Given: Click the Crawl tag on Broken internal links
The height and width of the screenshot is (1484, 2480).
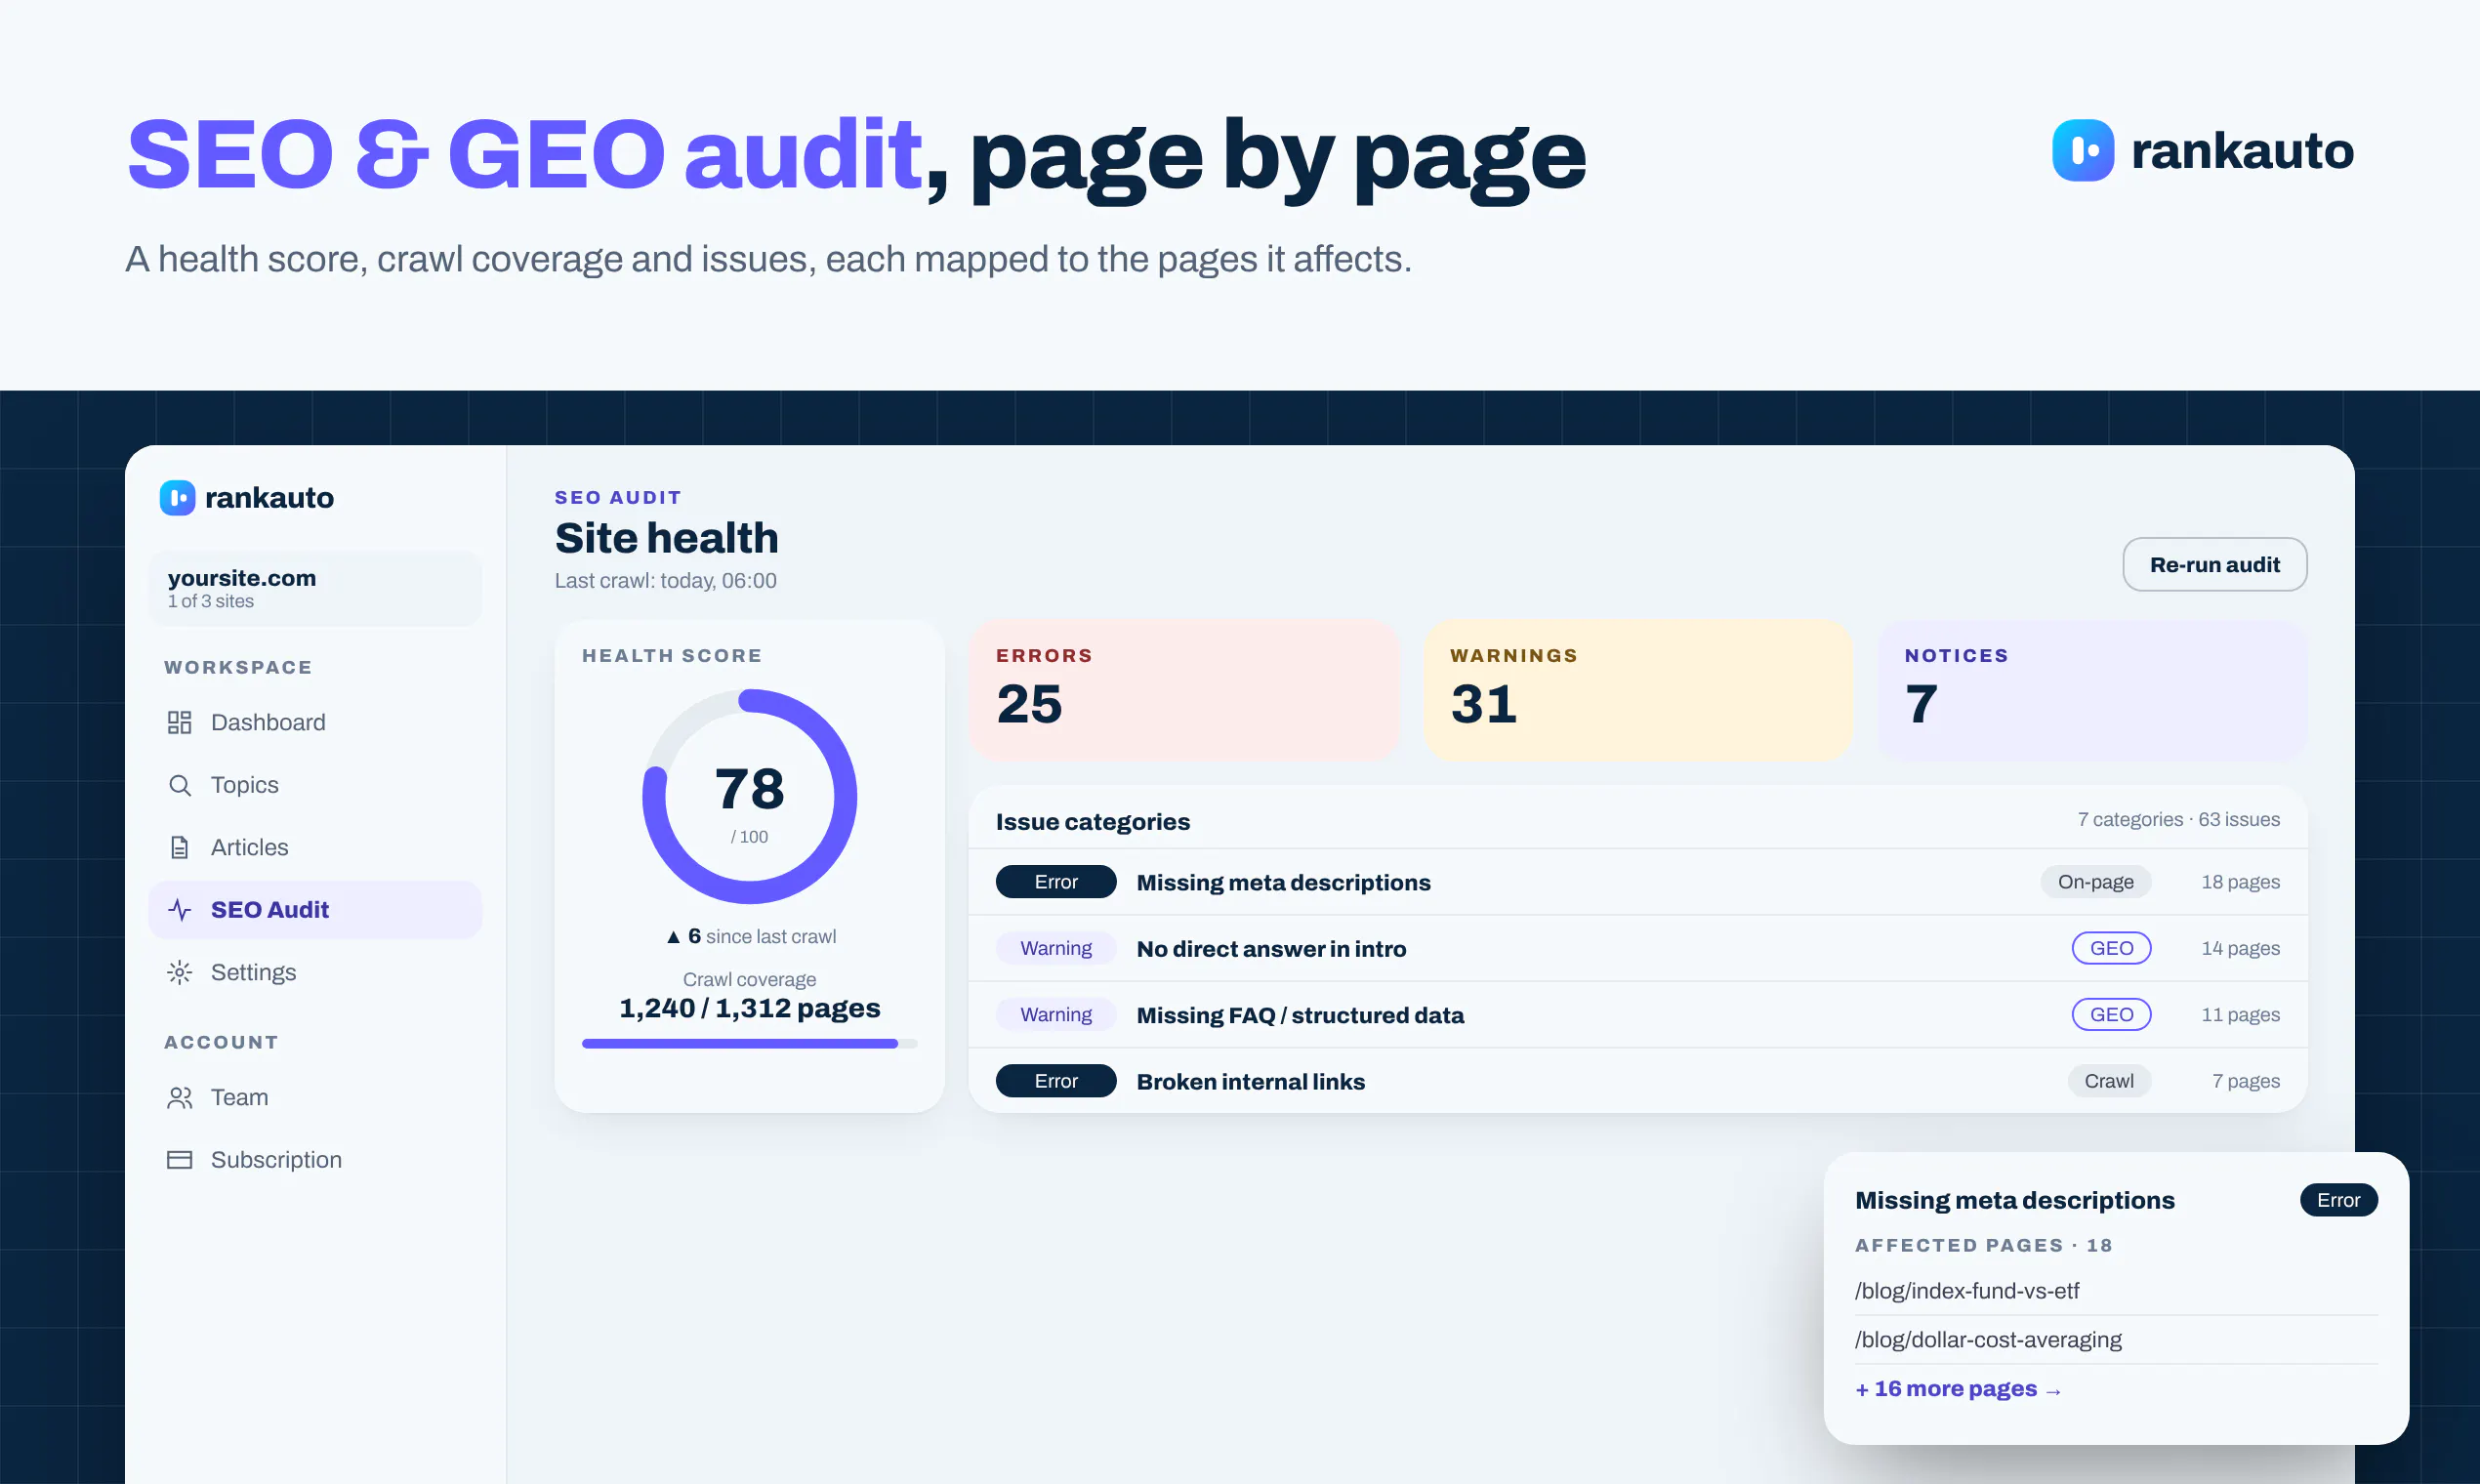Looking at the screenshot, I should coord(2109,1081).
